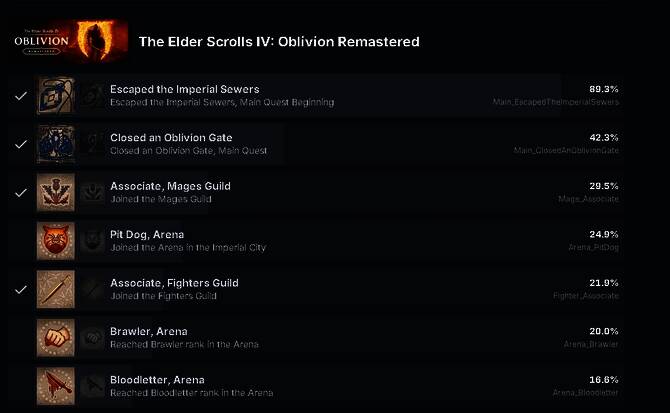Viewport: 670px width, 413px height.
Task: Toggle the checkmark for Associate, Mages Guild
Action: tap(21, 192)
